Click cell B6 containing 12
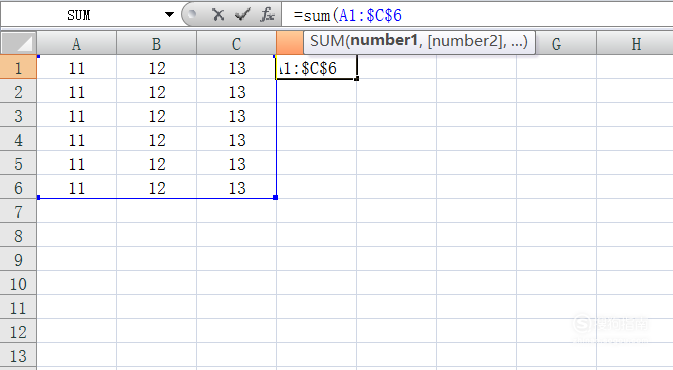 pyautogui.click(x=156, y=188)
